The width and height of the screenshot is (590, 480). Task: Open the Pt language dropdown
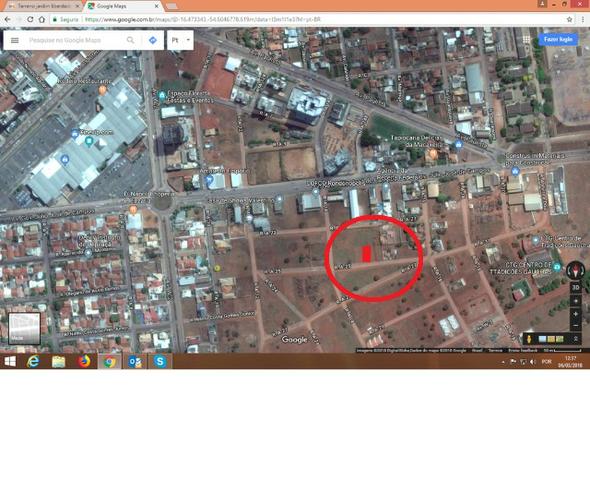point(181,40)
